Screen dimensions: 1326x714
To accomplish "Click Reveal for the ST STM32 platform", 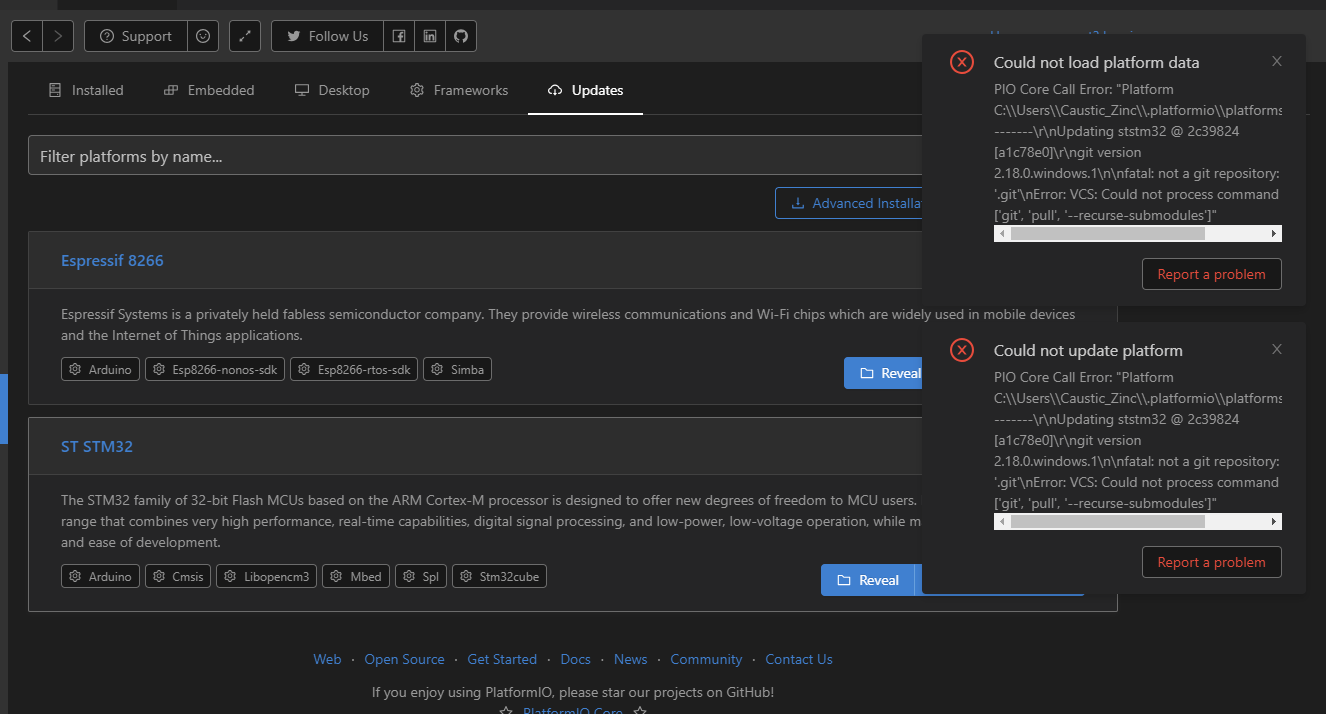I will [x=868, y=579].
